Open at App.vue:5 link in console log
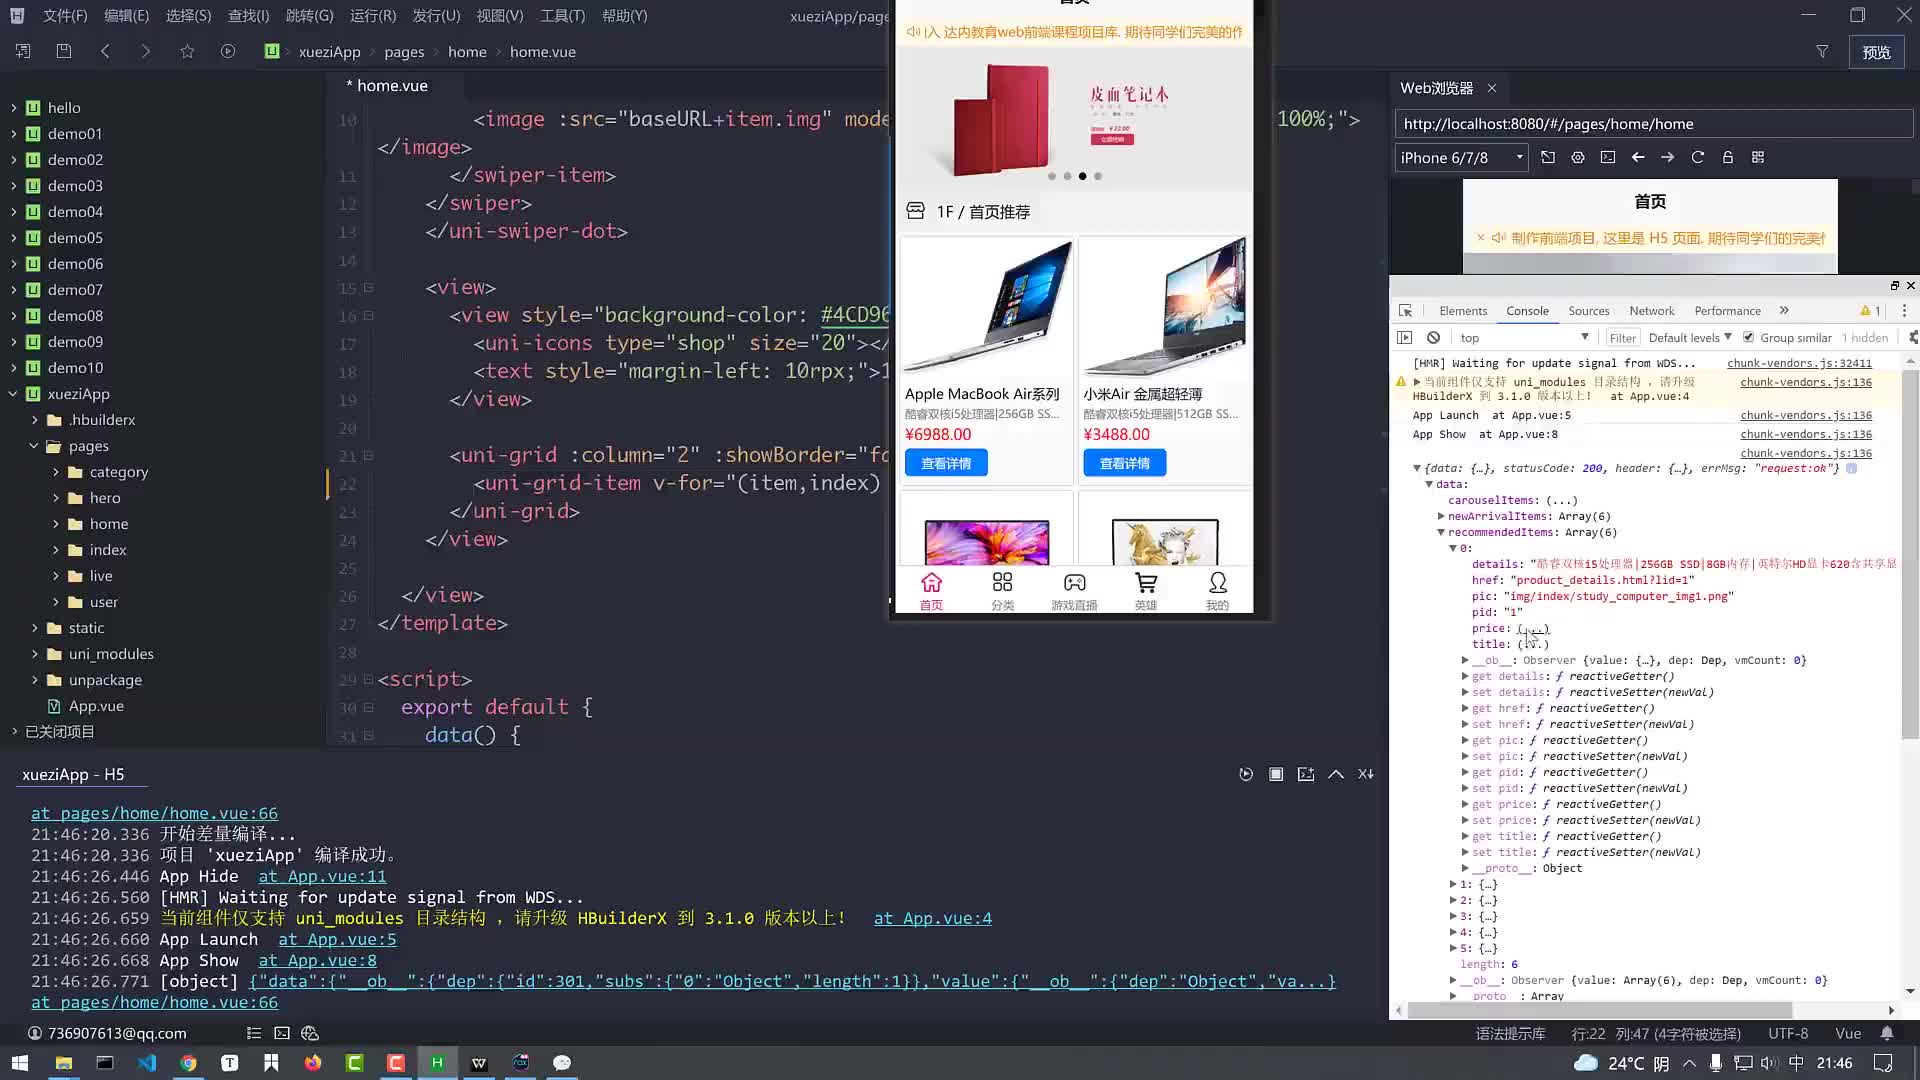 337,939
